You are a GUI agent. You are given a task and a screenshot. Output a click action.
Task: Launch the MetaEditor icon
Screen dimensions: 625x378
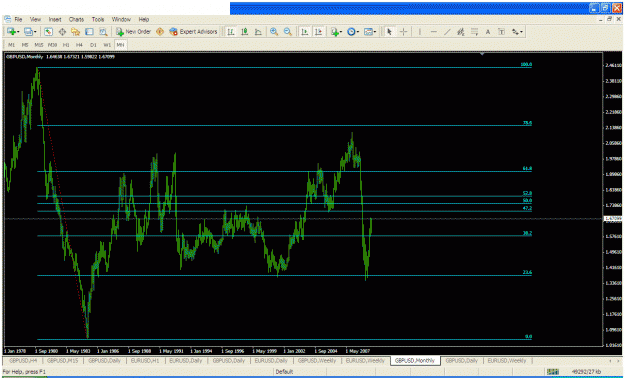(160, 32)
